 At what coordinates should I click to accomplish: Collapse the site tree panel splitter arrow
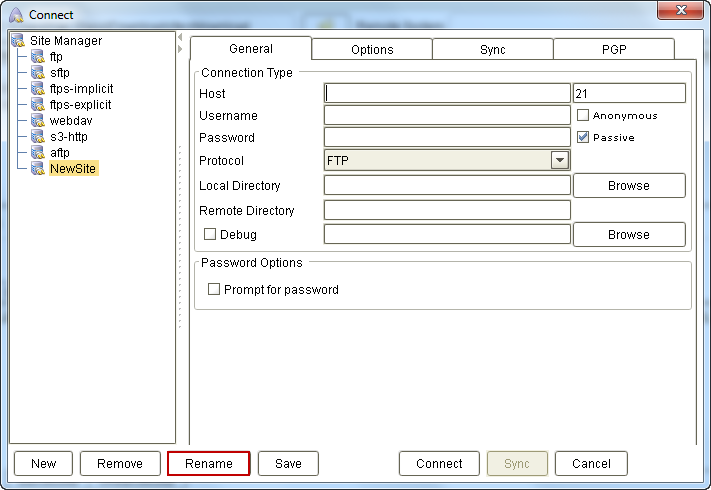click(x=180, y=49)
